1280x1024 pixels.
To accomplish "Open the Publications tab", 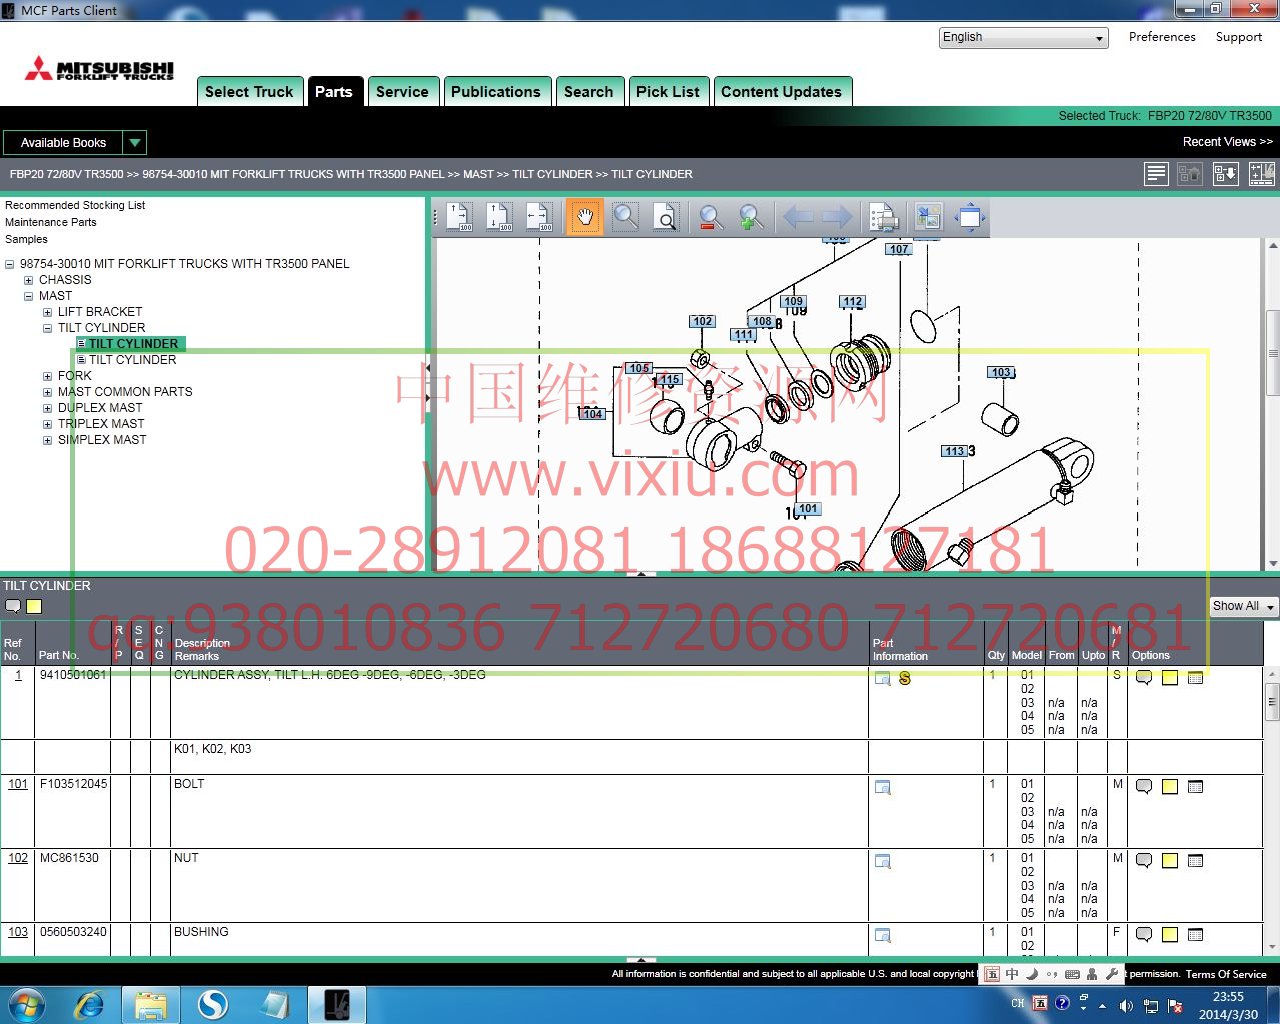I will [x=495, y=92].
